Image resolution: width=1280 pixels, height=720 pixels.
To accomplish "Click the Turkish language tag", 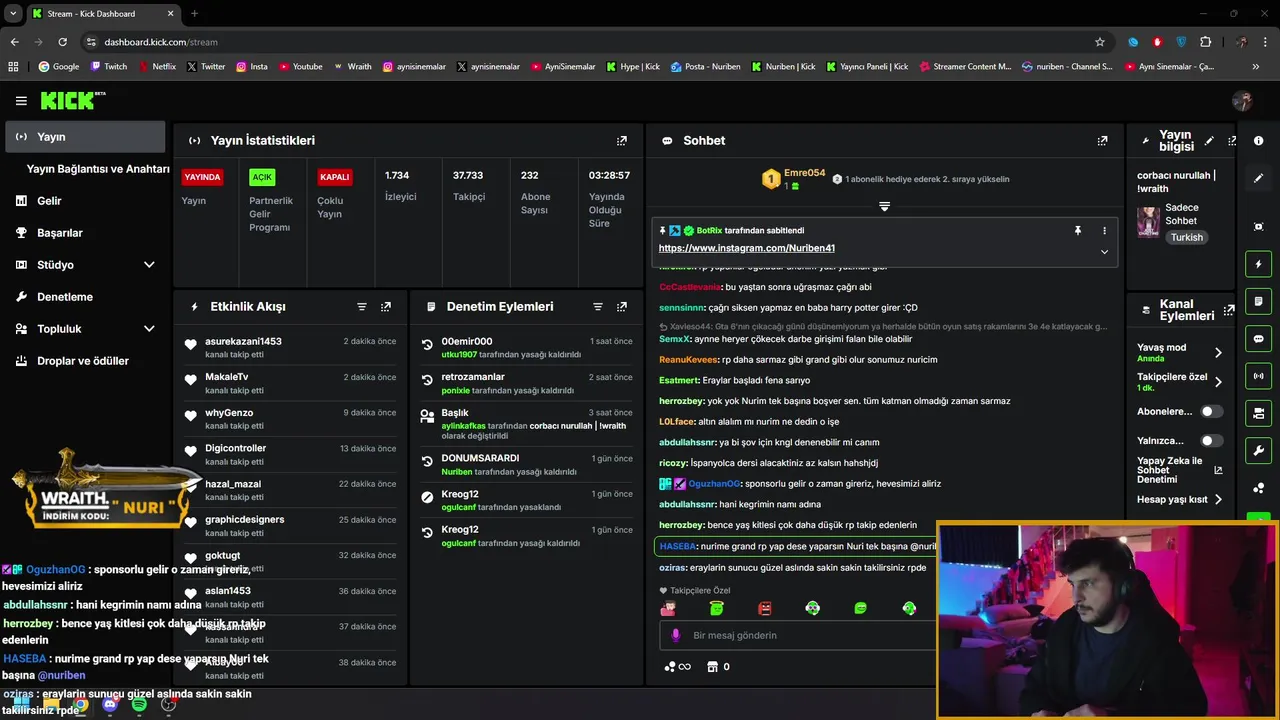I will [x=1187, y=238].
